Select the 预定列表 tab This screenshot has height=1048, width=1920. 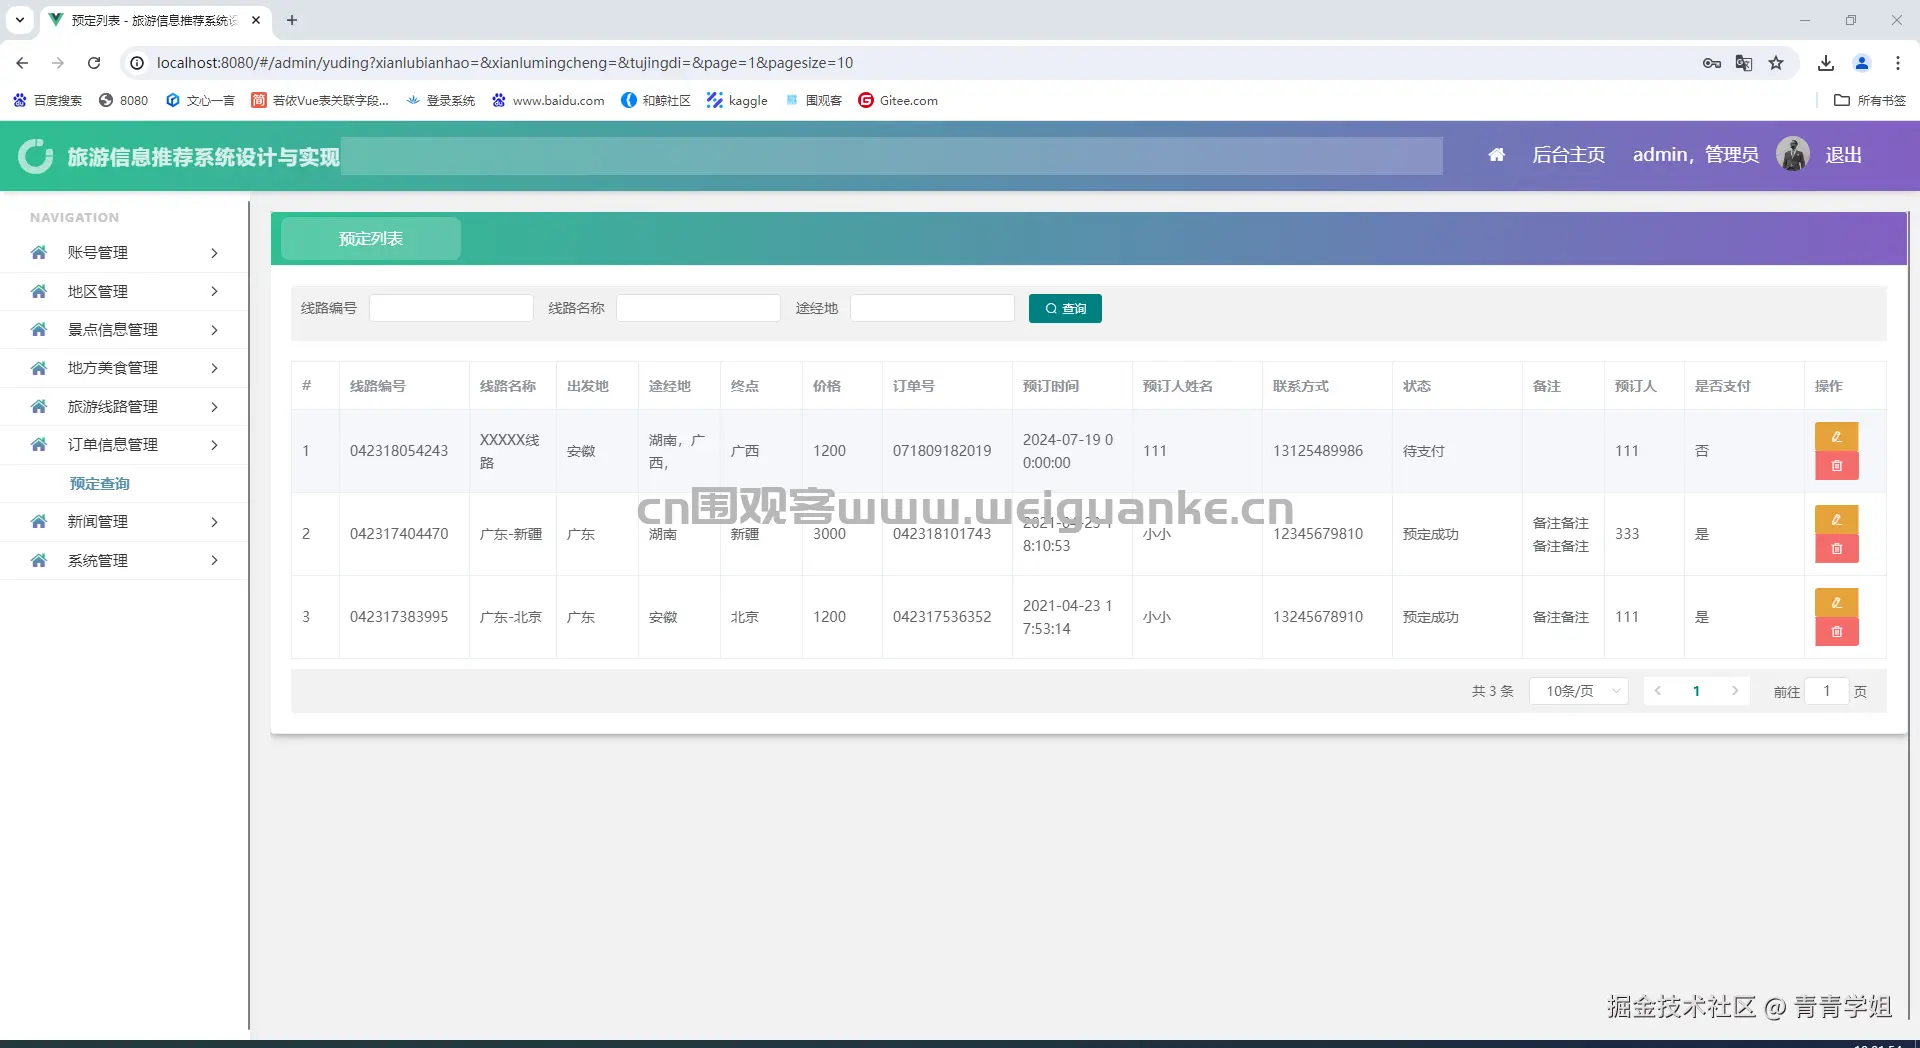[x=371, y=239]
